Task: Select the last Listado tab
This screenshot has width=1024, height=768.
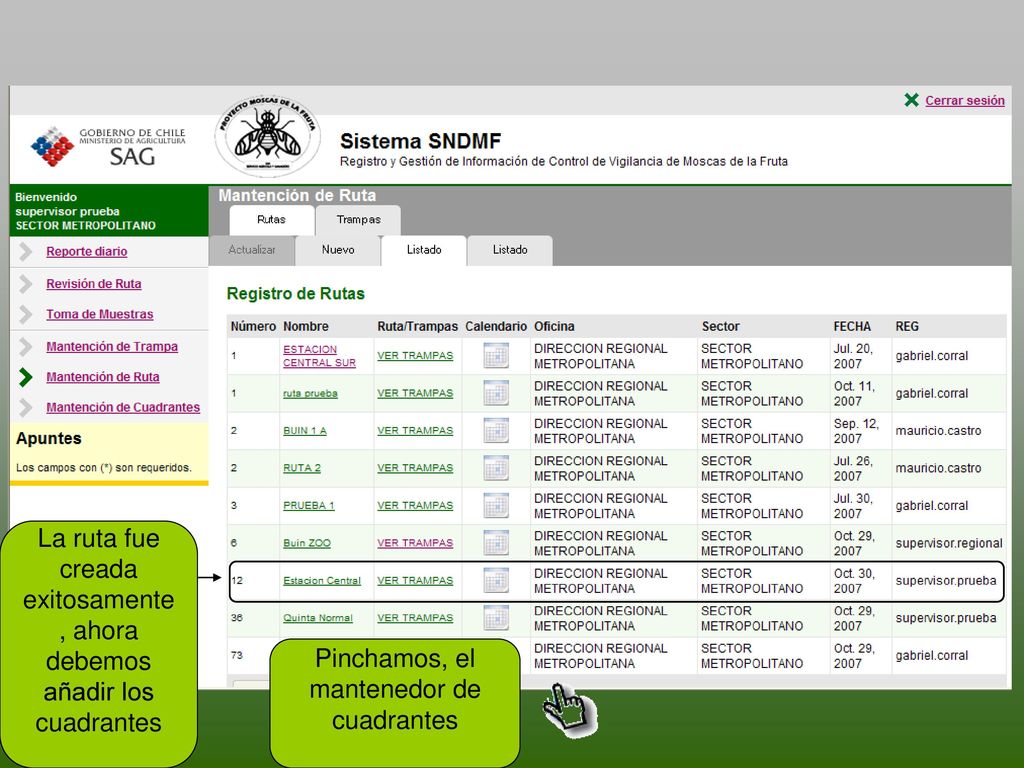Action: tap(510, 250)
